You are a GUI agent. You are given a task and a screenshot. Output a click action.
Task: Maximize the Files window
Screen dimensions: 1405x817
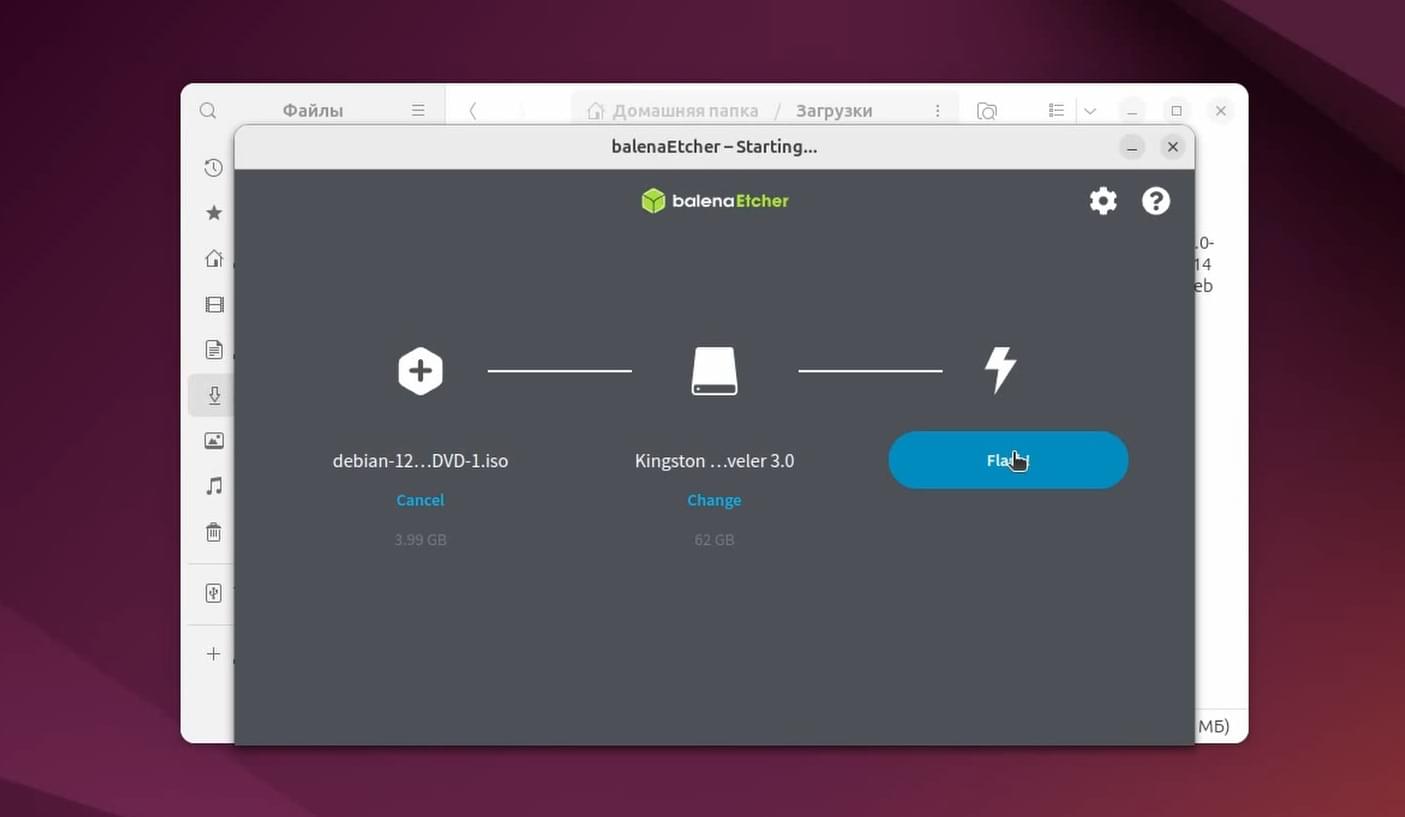pyautogui.click(x=1176, y=111)
